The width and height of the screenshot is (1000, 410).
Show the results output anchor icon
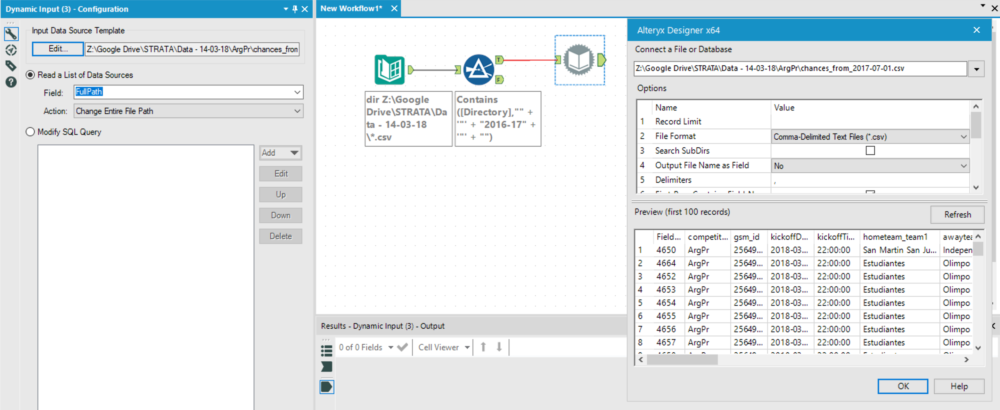tap(327, 386)
